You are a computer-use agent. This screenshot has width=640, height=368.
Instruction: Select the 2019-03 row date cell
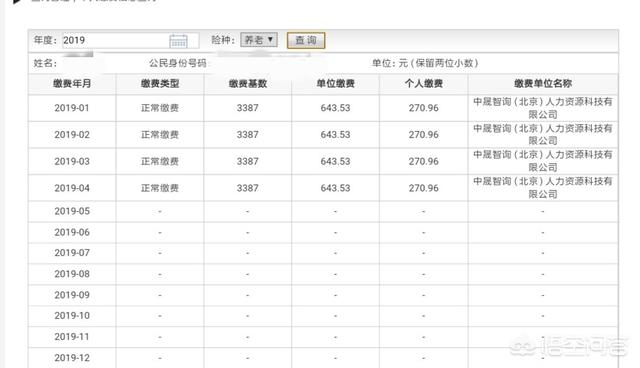[x=72, y=162]
